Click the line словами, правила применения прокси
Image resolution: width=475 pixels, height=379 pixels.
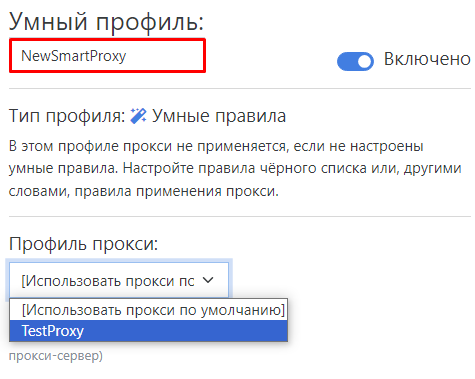click(144, 191)
